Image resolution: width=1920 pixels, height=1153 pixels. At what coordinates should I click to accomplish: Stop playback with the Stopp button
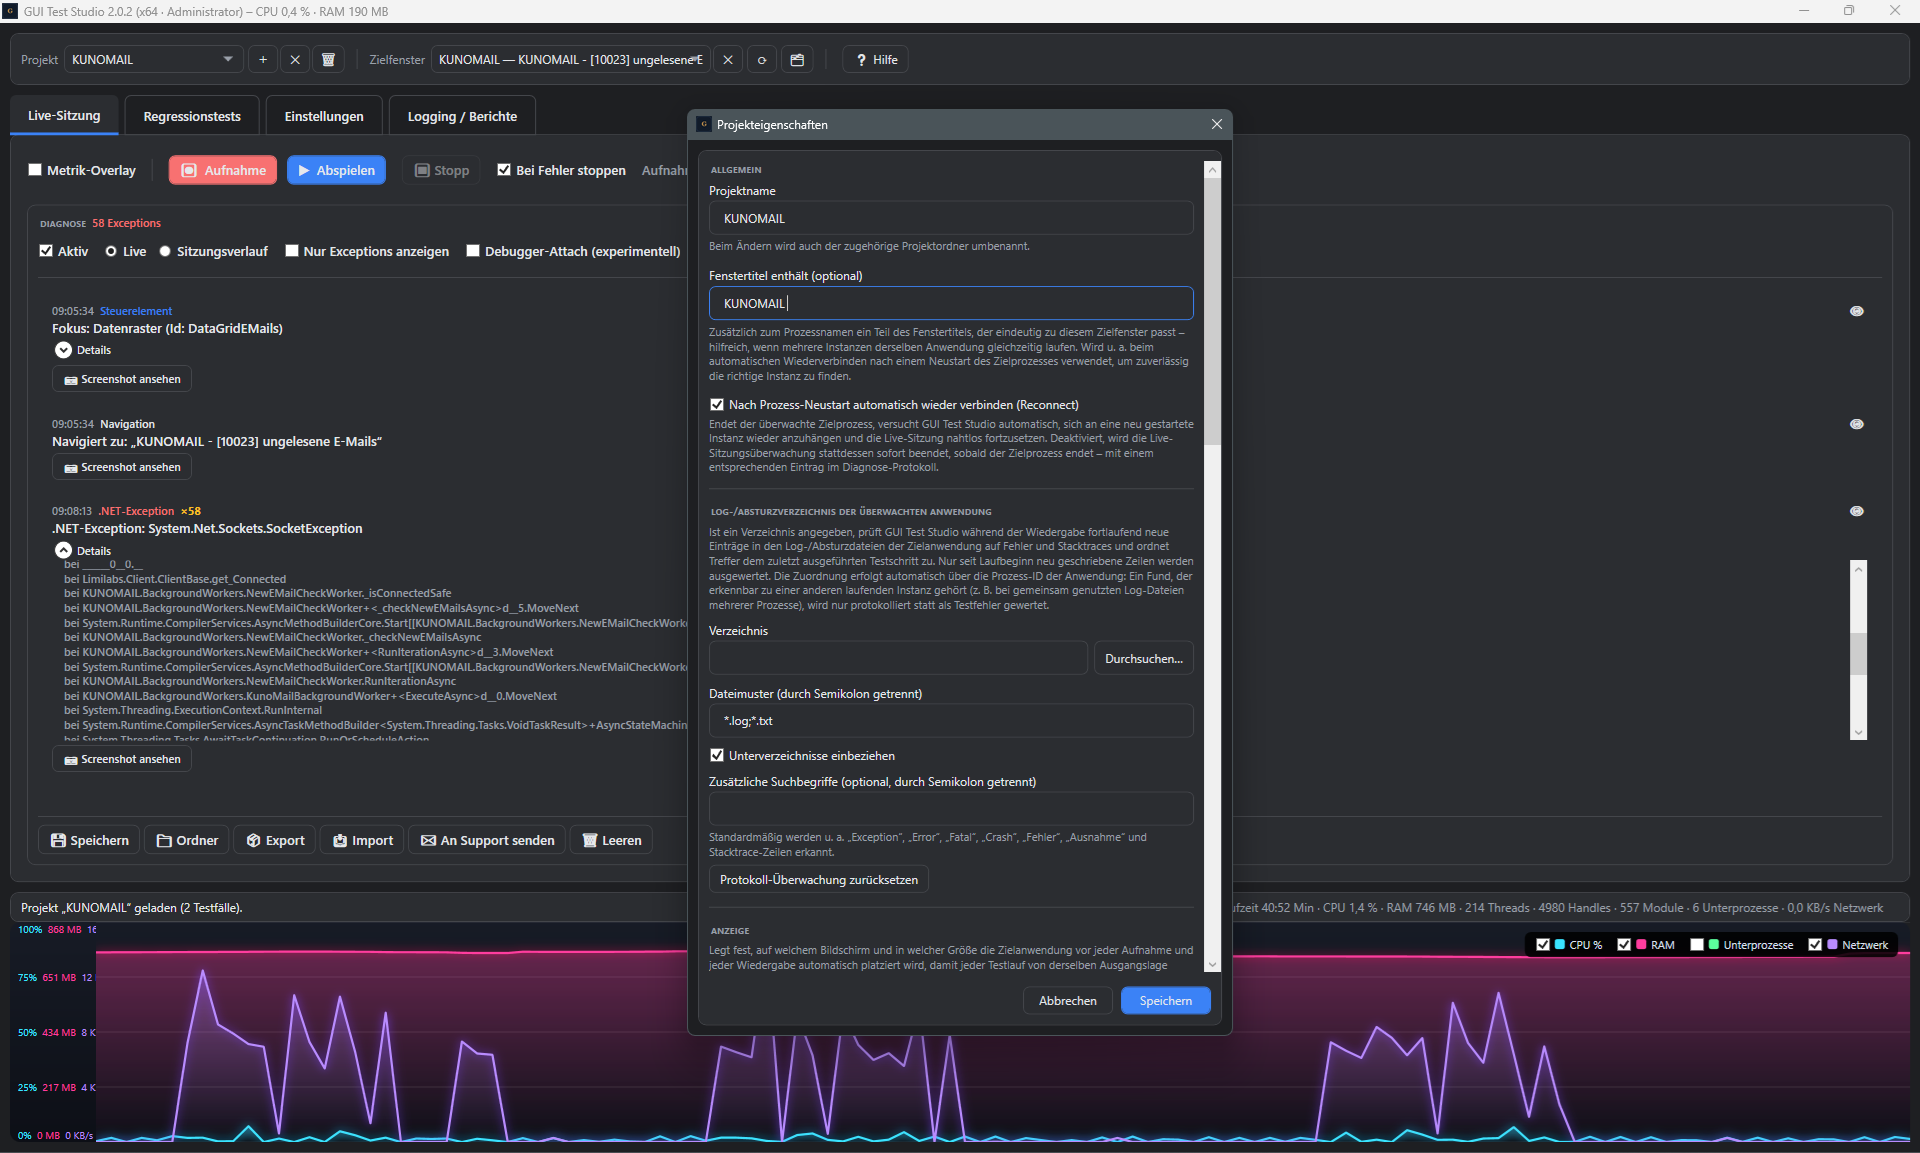point(441,170)
